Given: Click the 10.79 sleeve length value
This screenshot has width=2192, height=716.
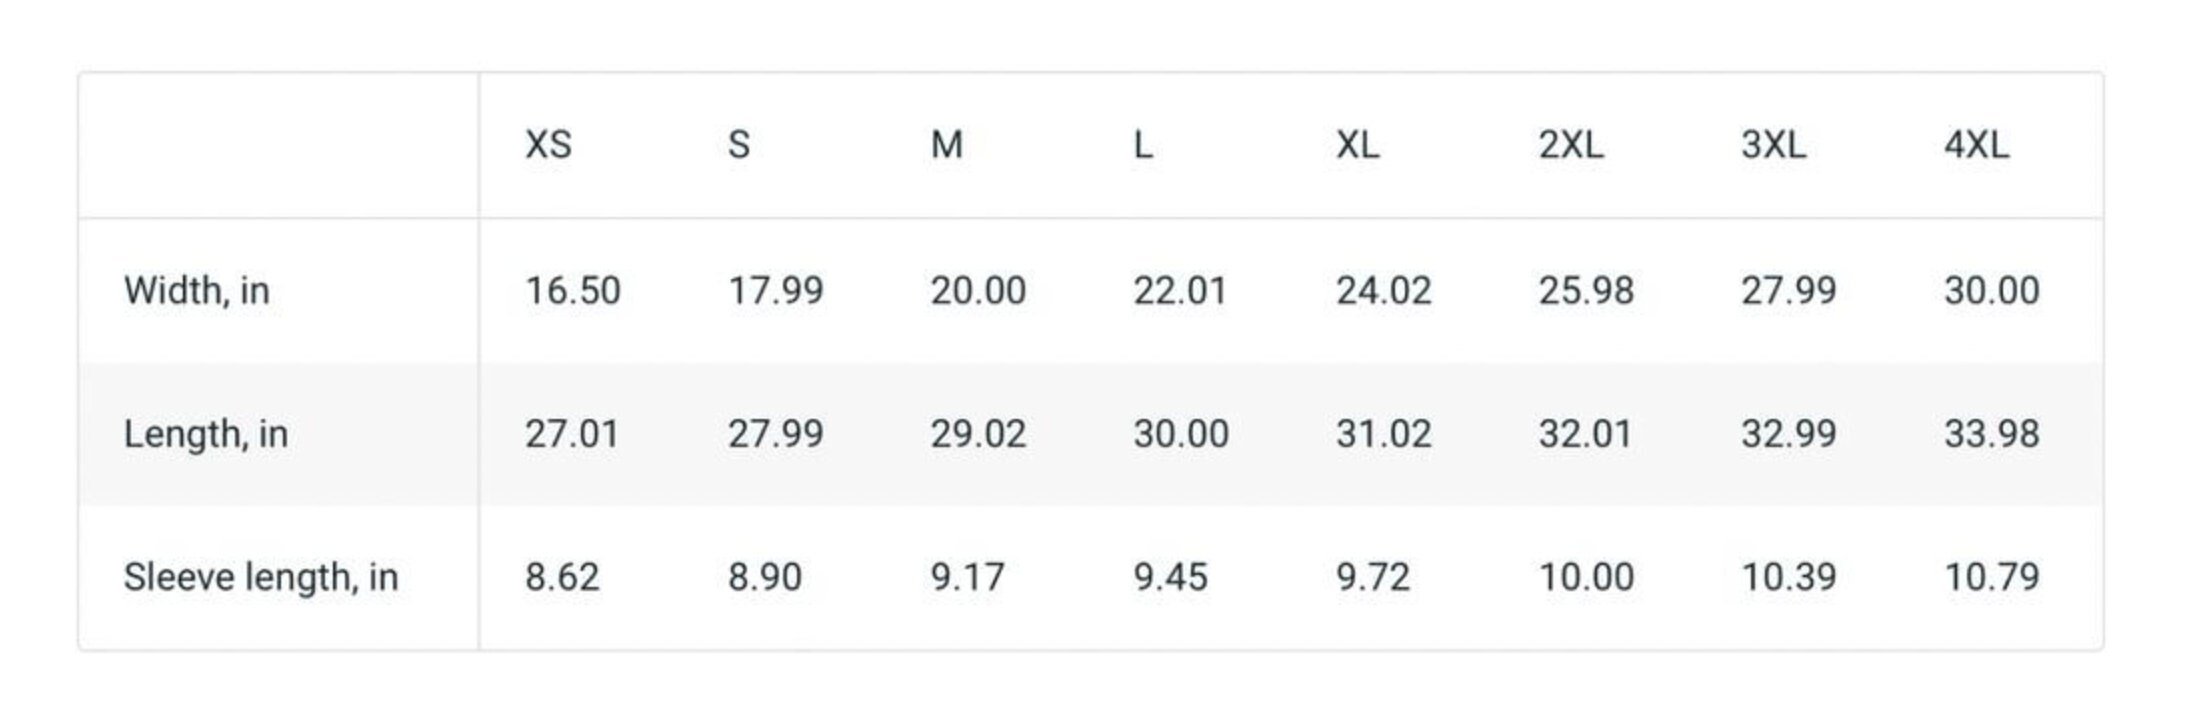Looking at the screenshot, I should point(1991,577).
